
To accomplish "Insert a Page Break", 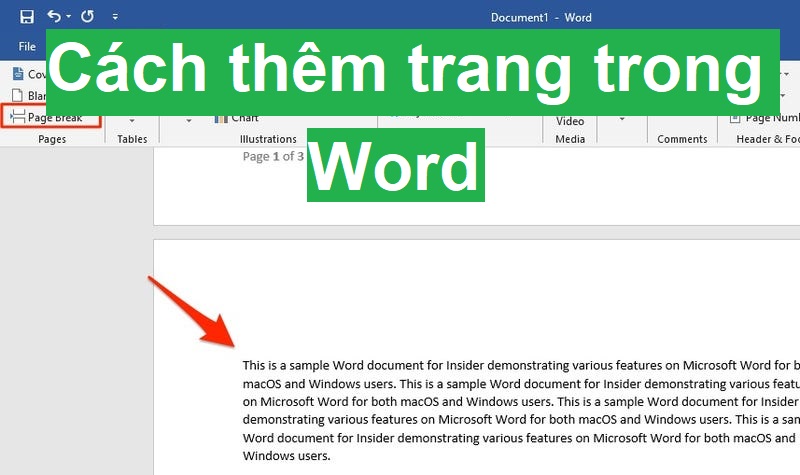I will tap(53, 118).
